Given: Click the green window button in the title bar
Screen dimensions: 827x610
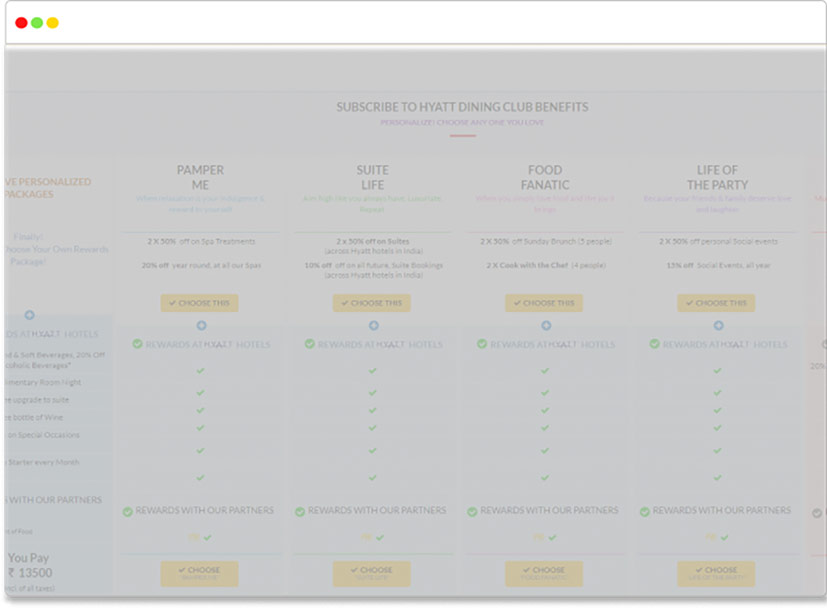Looking at the screenshot, I should click(x=37, y=23).
